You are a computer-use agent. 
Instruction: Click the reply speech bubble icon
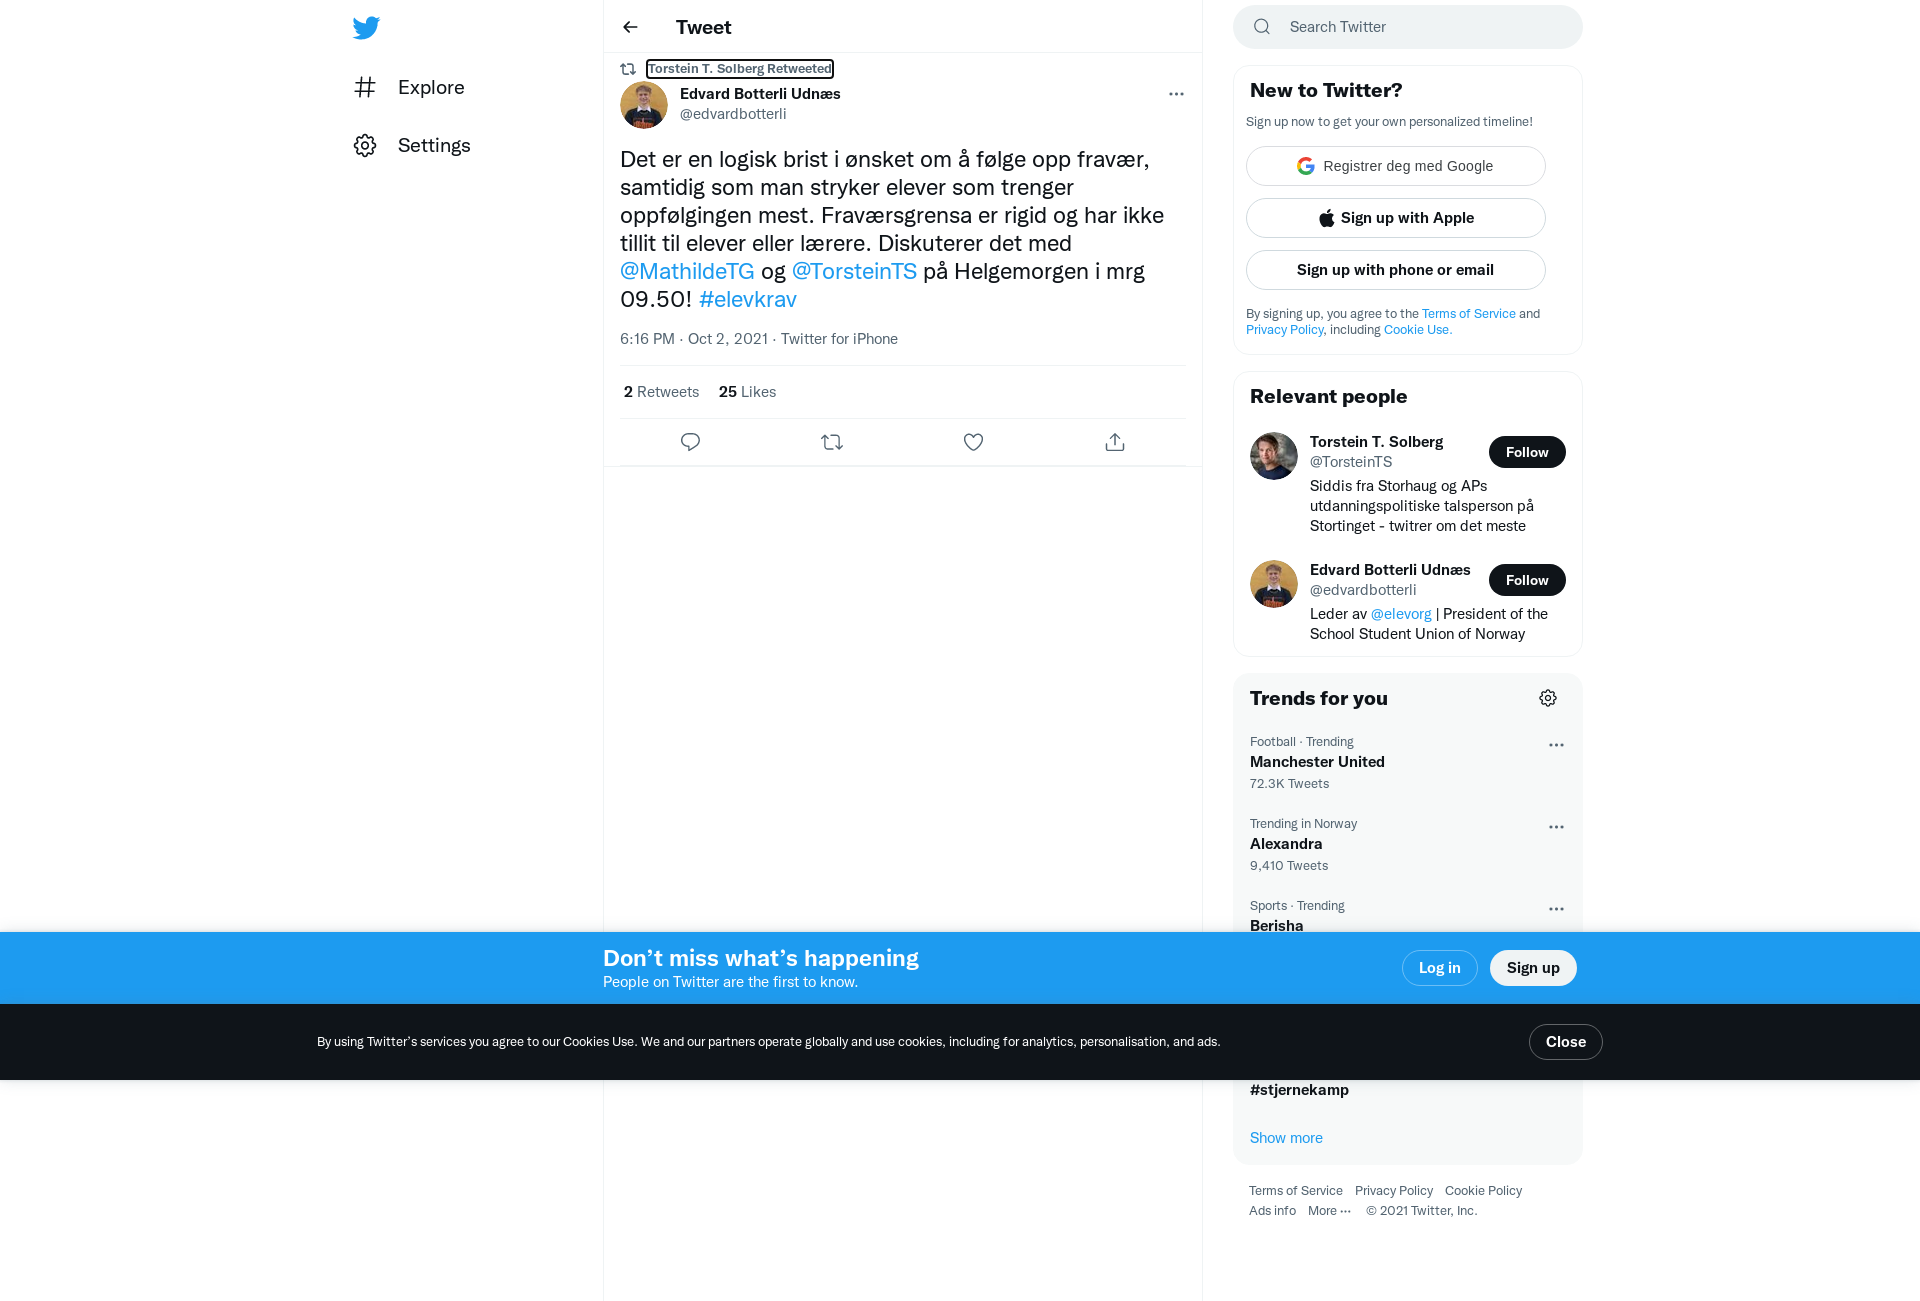pos(690,442)
